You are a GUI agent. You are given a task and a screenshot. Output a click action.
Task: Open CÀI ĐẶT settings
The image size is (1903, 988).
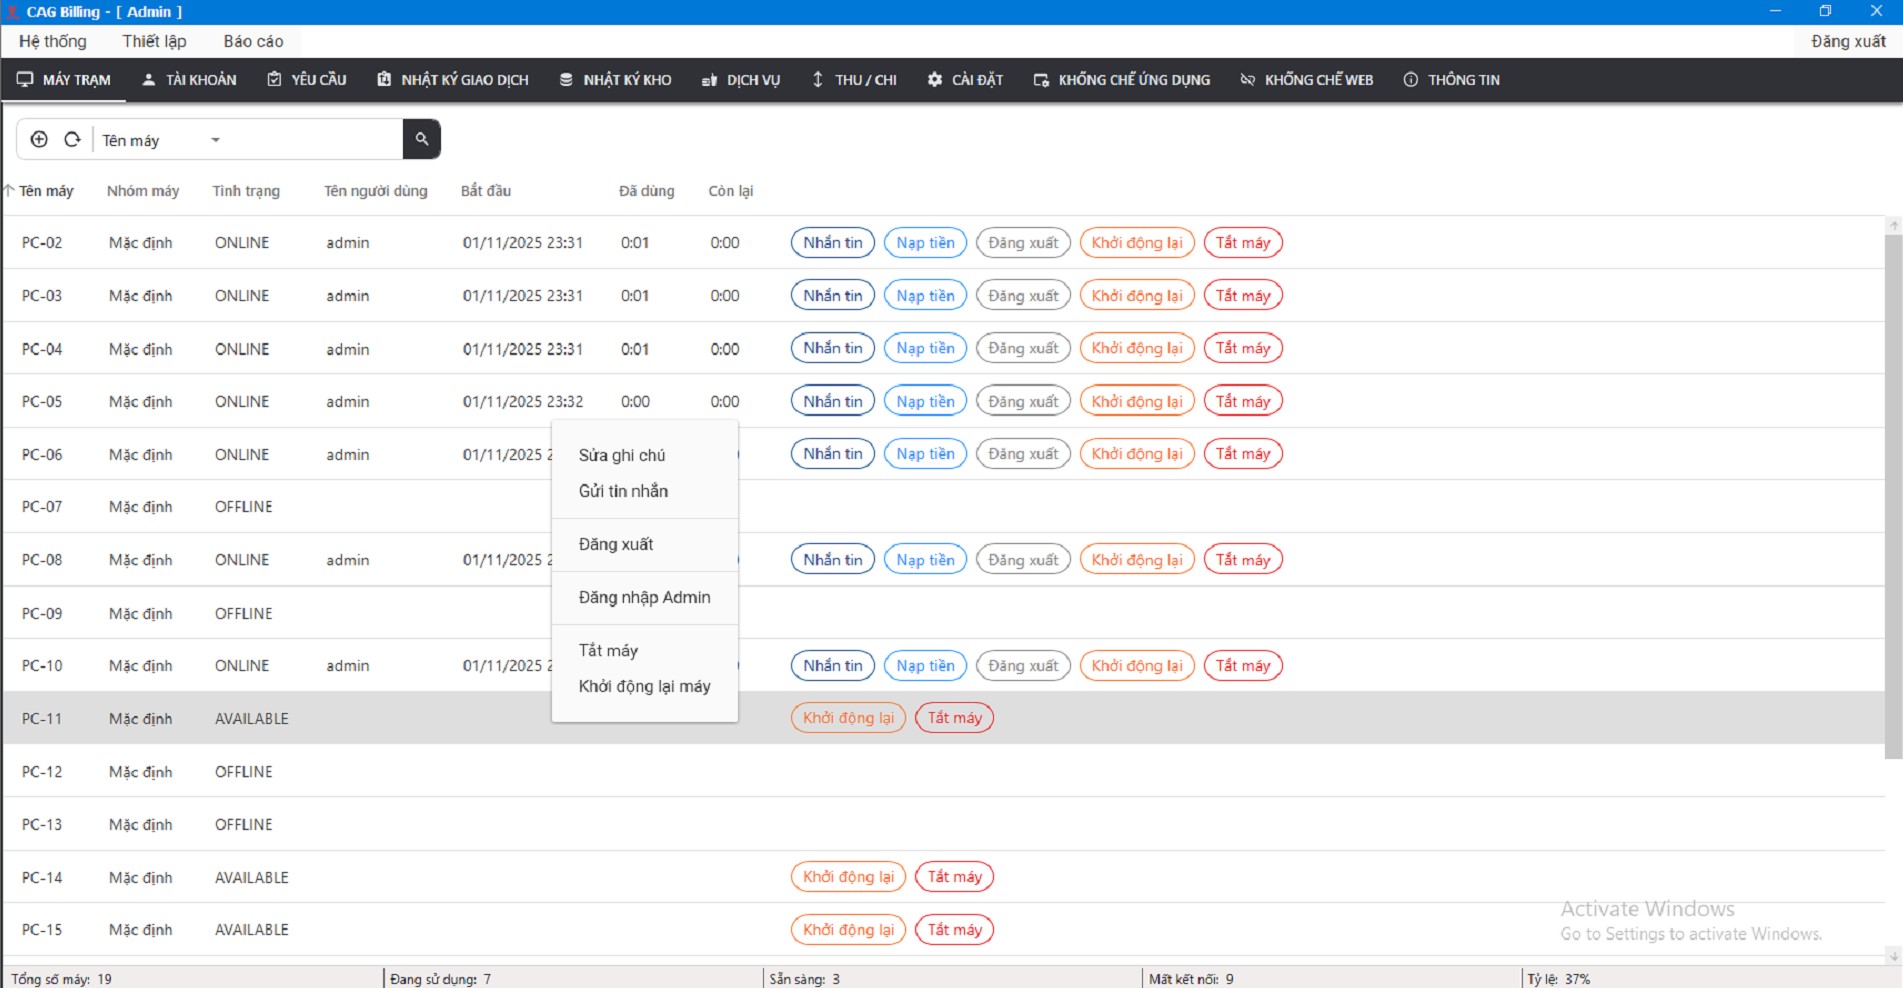[x=965, y=80]
